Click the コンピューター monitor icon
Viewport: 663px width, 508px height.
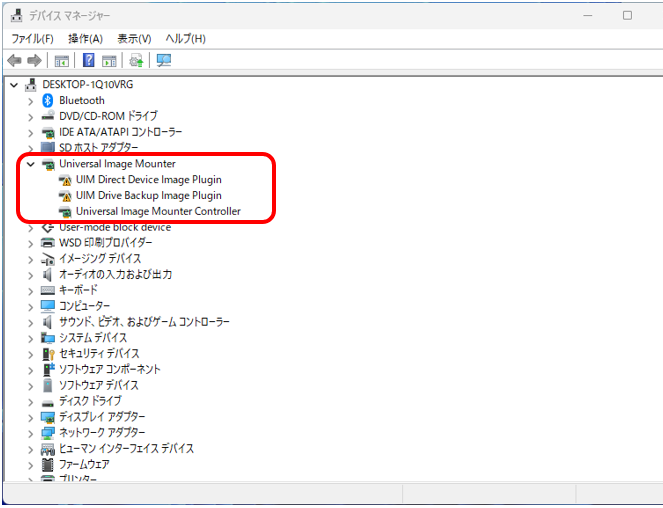(x=48, y=306)
